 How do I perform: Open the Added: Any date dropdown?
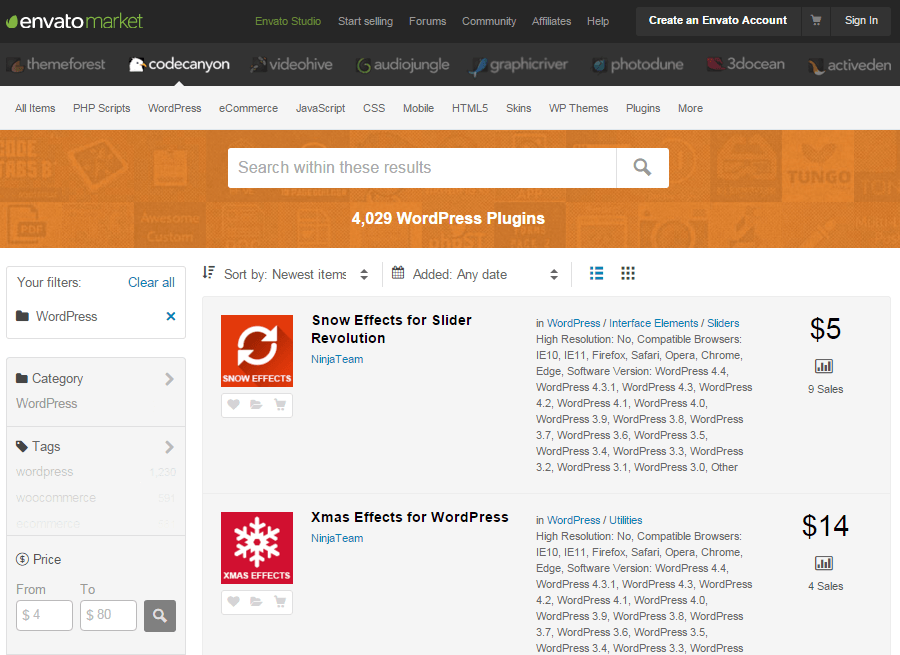(476, 274)
